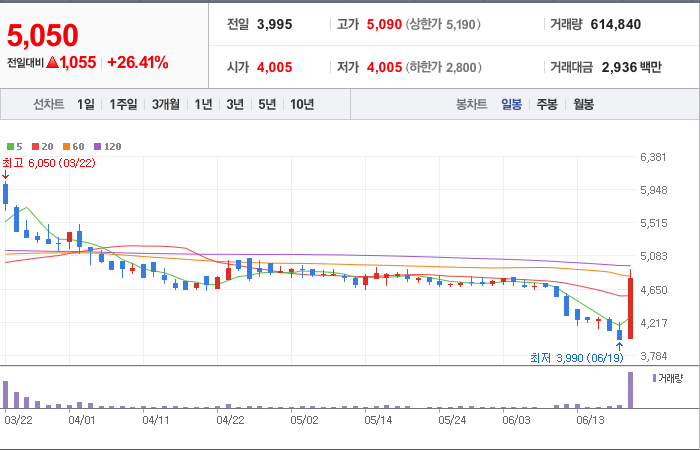Click the large red candlestick on the last day
Image resolution: width=700 pixels, height=450 pixels.
coord(630,308)
